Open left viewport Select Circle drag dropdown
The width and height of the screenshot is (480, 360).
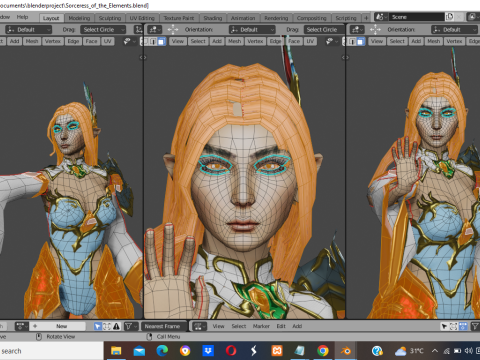[x=103, y=30]
